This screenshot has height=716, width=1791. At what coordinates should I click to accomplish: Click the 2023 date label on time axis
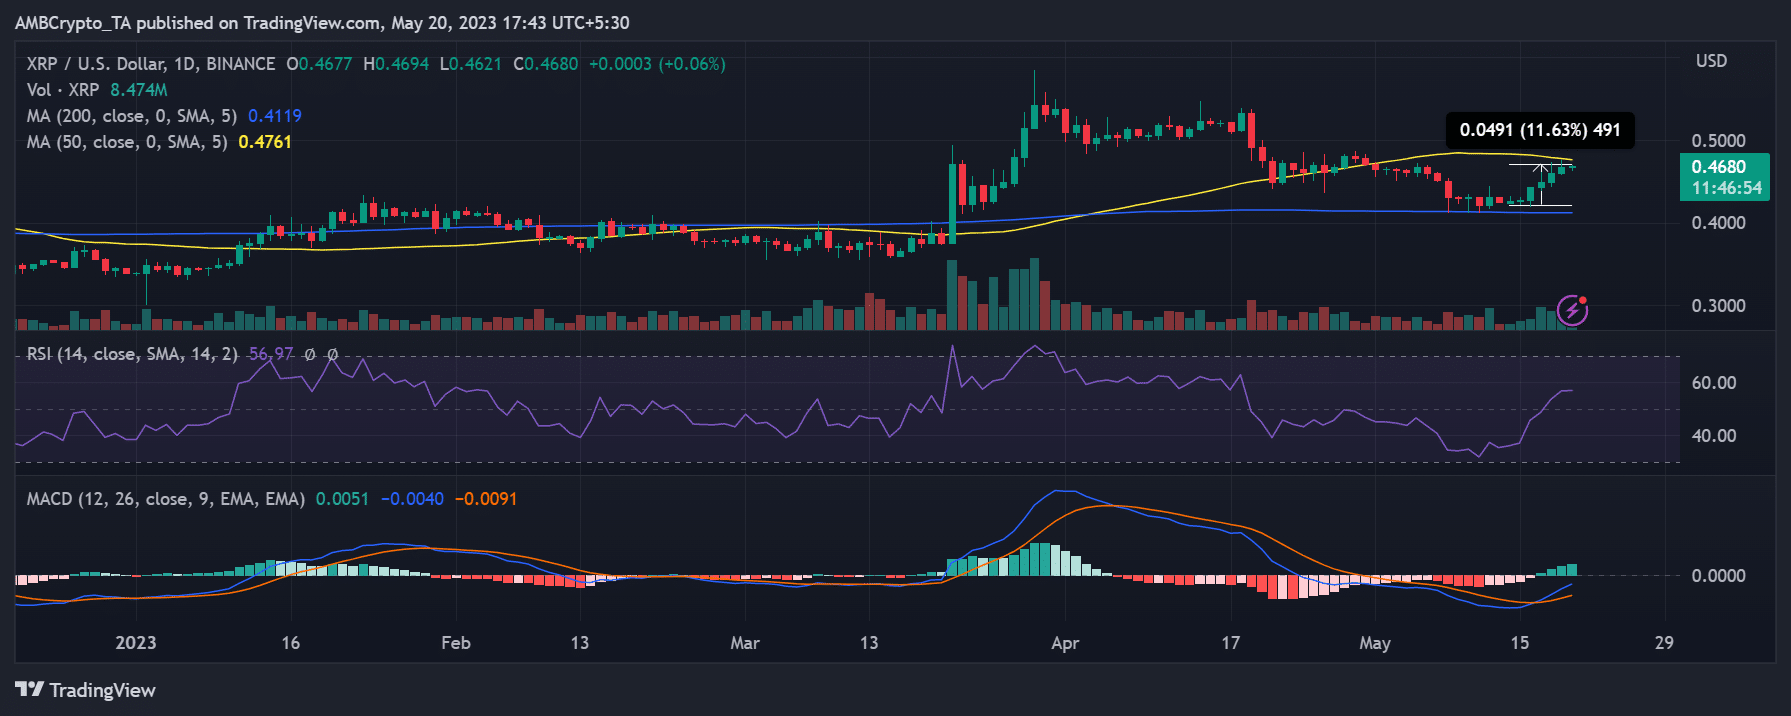136,643
